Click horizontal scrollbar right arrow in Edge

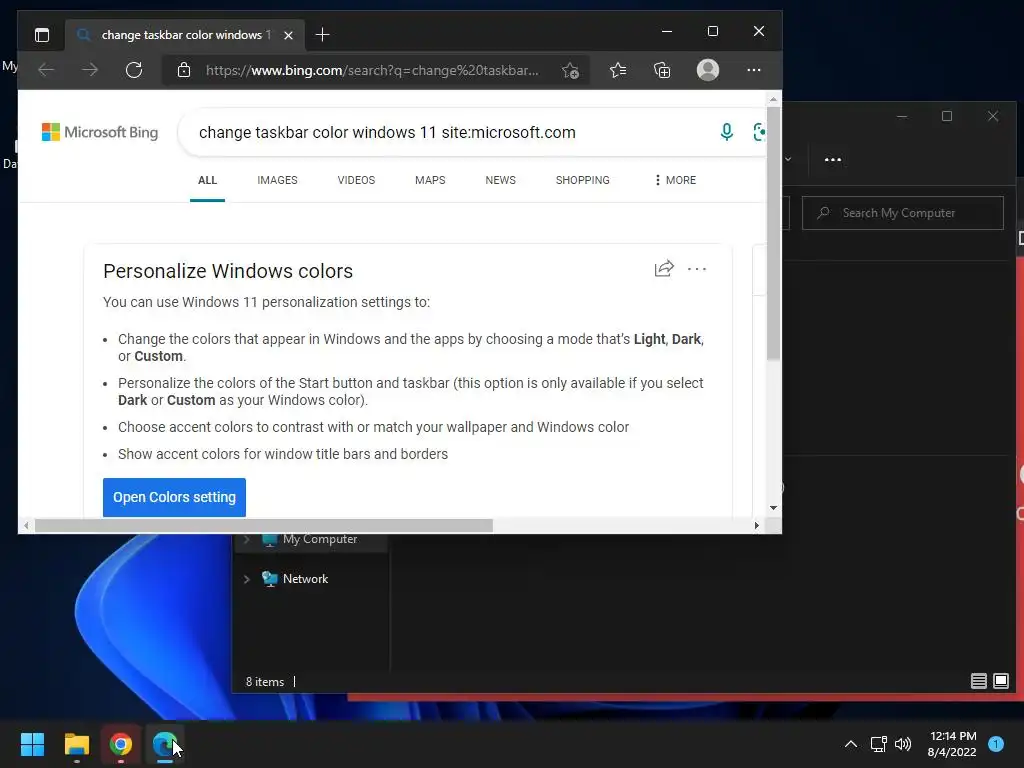coord(756,526)
